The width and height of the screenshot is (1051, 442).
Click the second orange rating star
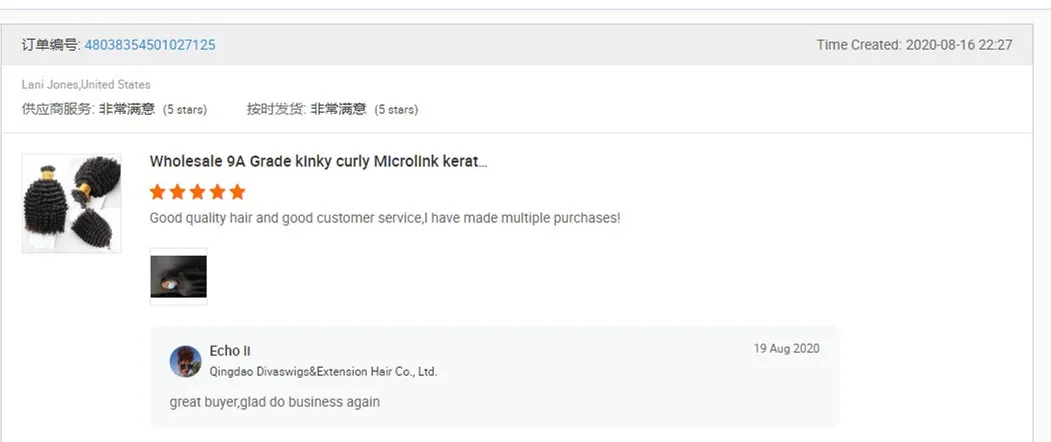click(x=178, y=192)
